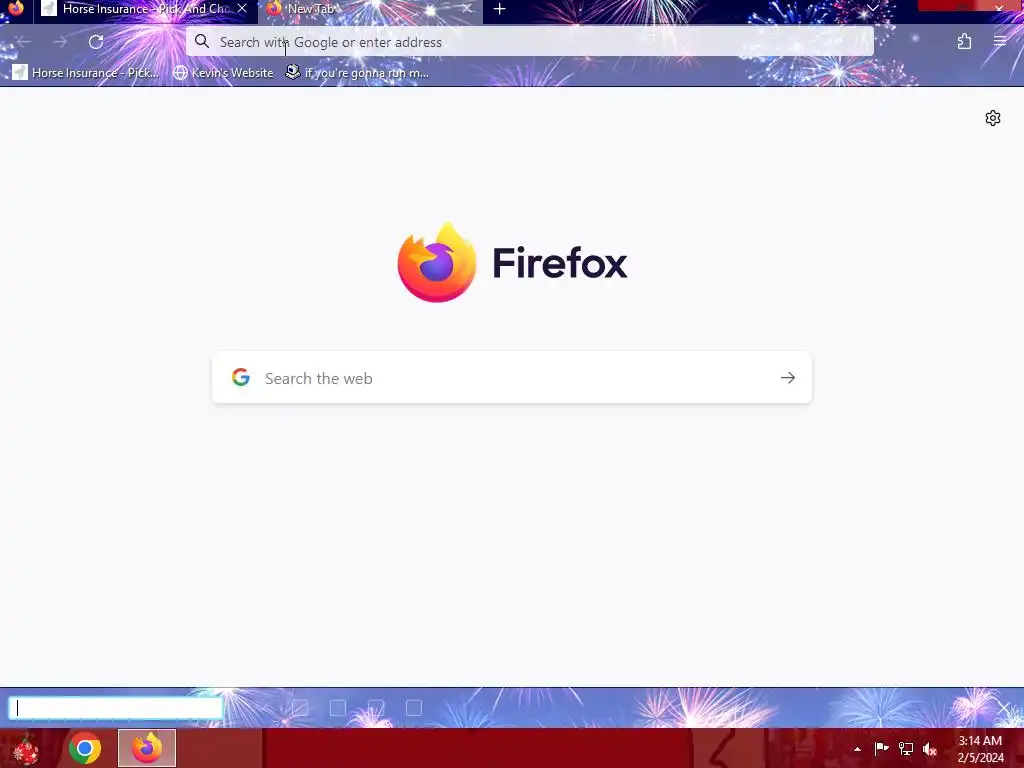The width and height of the screenshot is (1024, 768).
Task: Click the muted volume tray icon
Action: click(930, 749)
